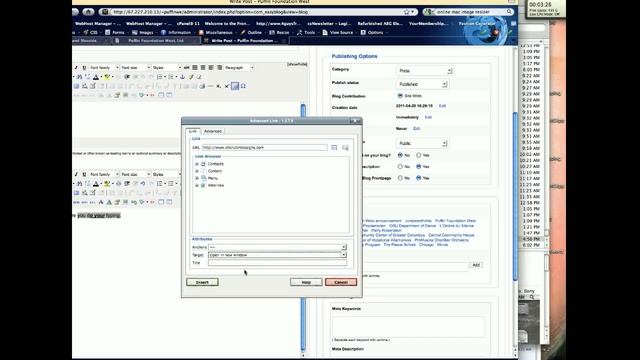Select text color icon in upper editor
This screenshot has height=360, width=640.
[96, 77]
